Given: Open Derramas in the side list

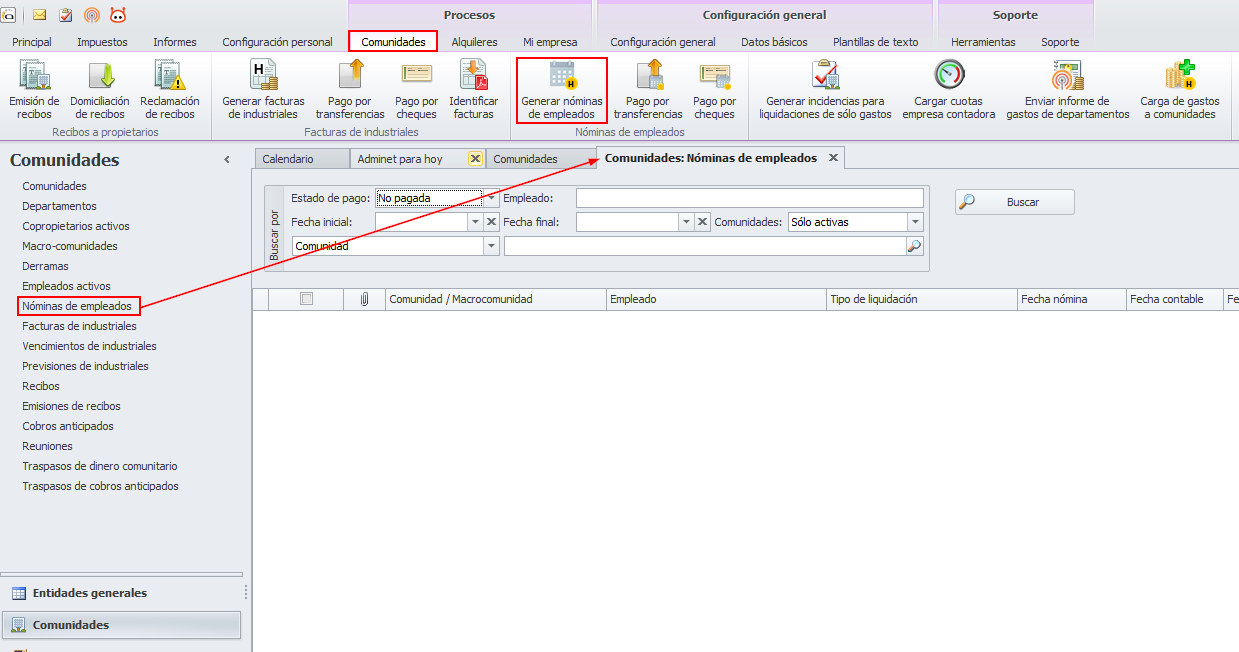Looking at the screenshot, I should pyautogui.click(x=45, y=266).
